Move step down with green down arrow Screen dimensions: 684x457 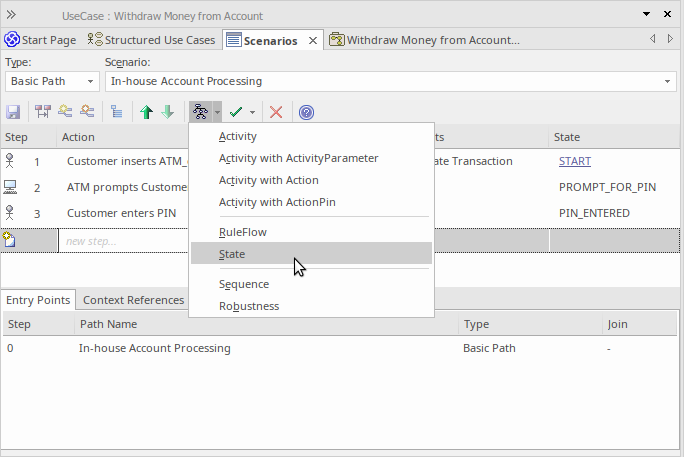point(167,112)
